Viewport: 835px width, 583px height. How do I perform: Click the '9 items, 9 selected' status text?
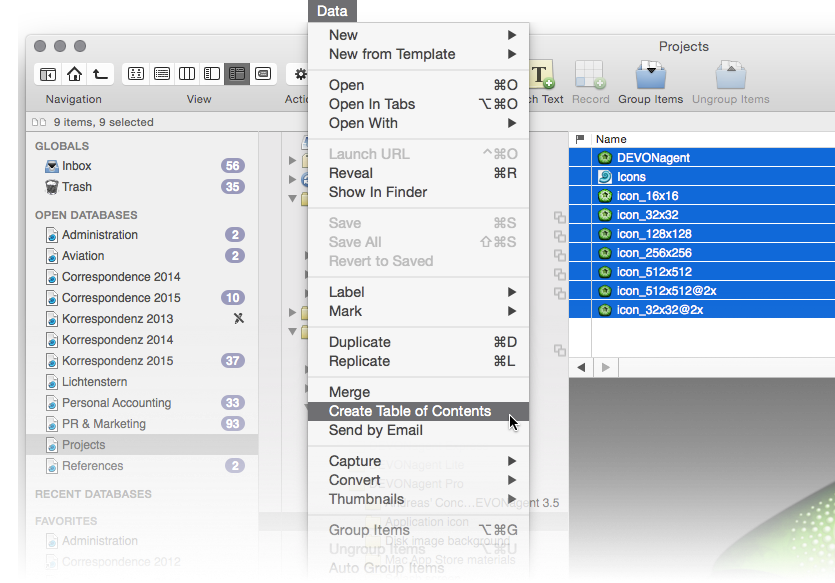click(x=103, y=122)
